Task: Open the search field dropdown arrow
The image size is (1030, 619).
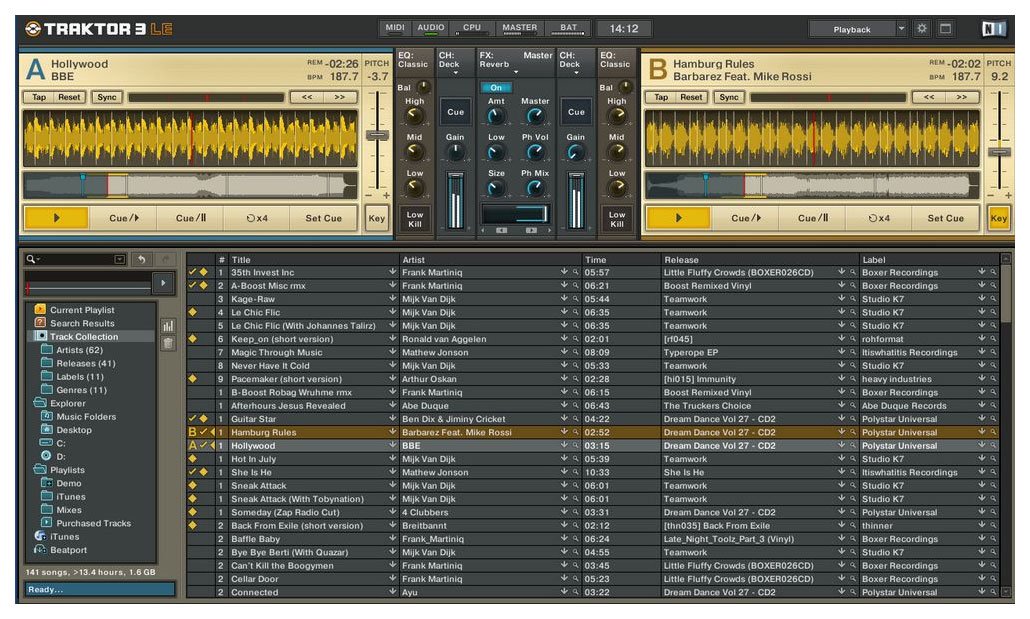Action: [x=119, y=258]
